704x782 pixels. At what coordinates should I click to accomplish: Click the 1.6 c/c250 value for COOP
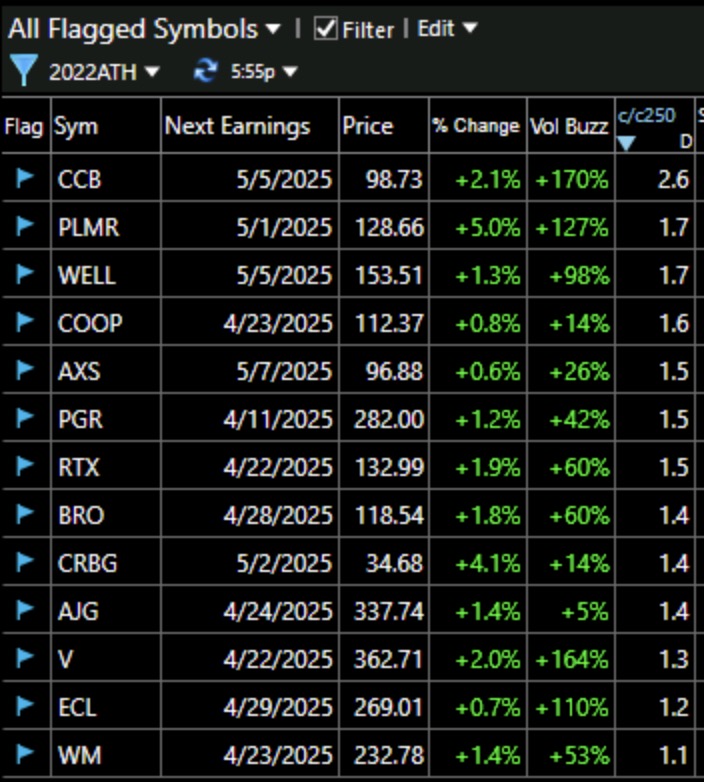(x=675, y=323)
